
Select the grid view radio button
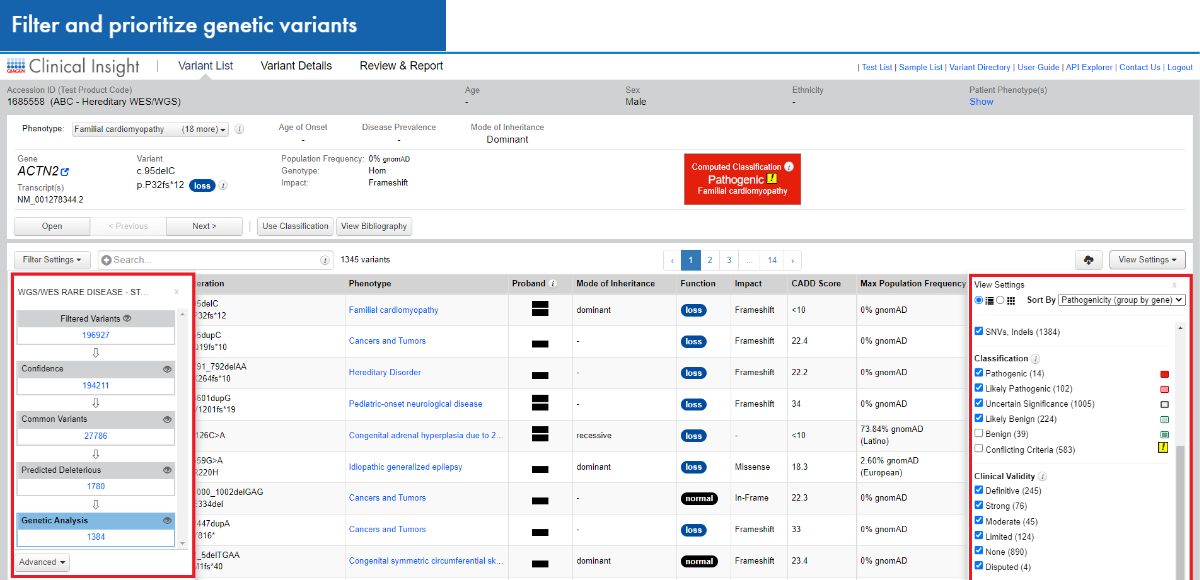coord(1001,300)
